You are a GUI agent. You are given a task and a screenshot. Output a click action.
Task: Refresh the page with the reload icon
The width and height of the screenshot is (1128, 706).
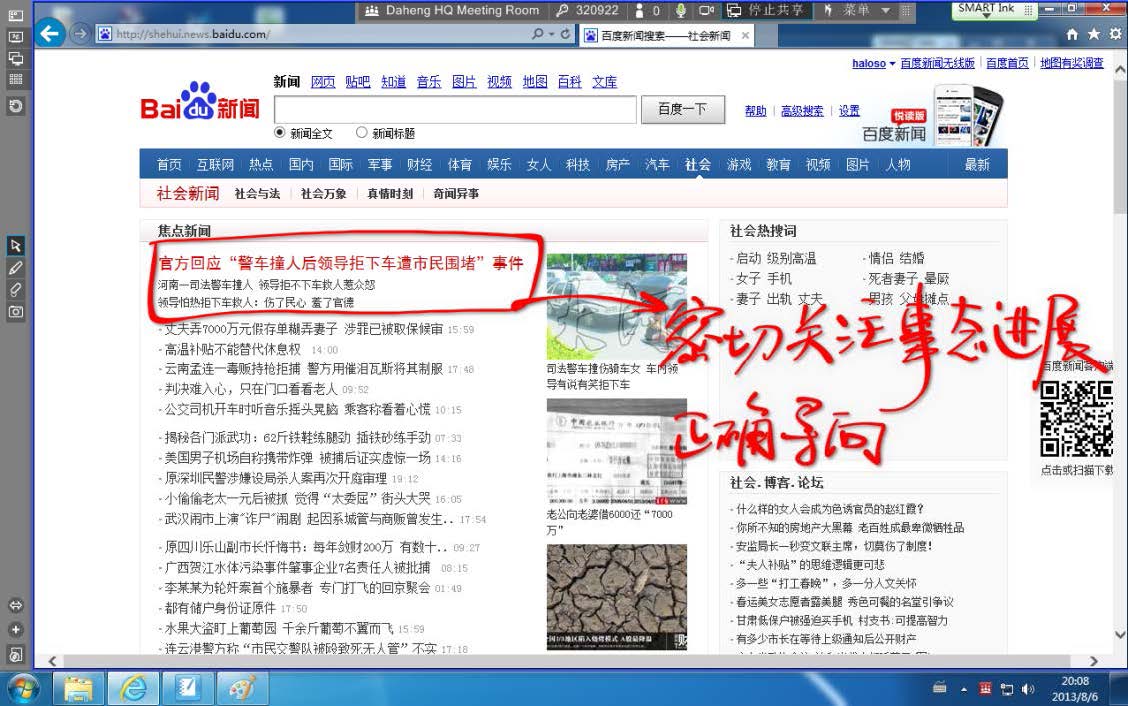(x=565, y=34)
